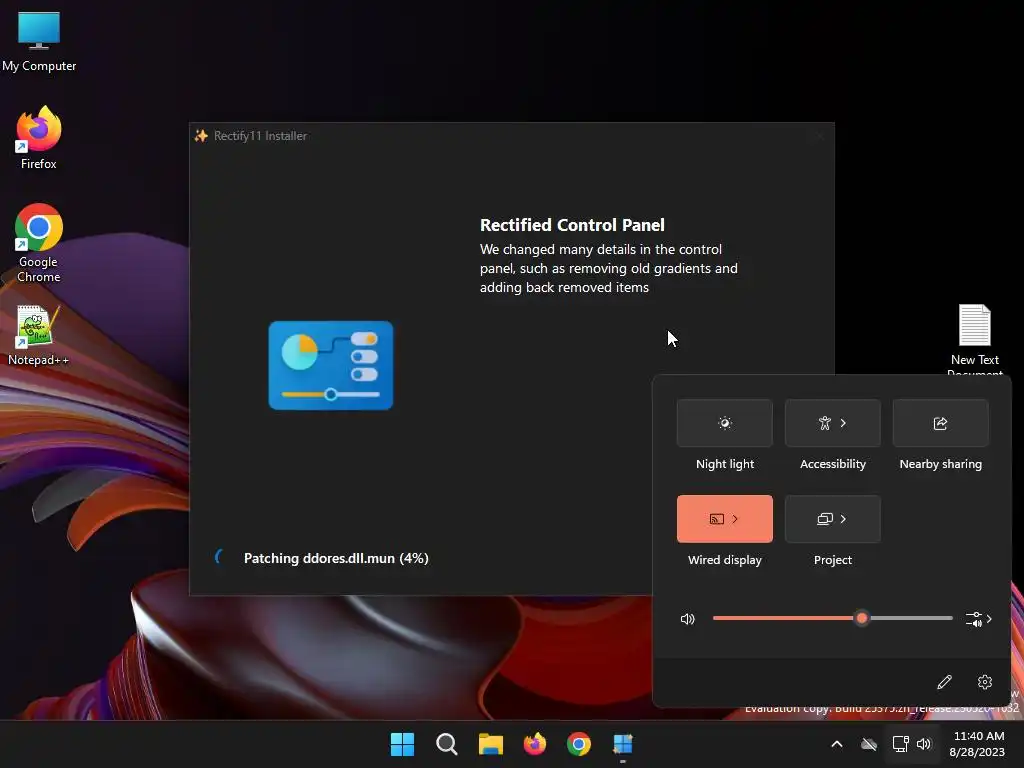Open the sound output selection button
The height and width of the screenshot is (768, 1024).
coord(978,619)
